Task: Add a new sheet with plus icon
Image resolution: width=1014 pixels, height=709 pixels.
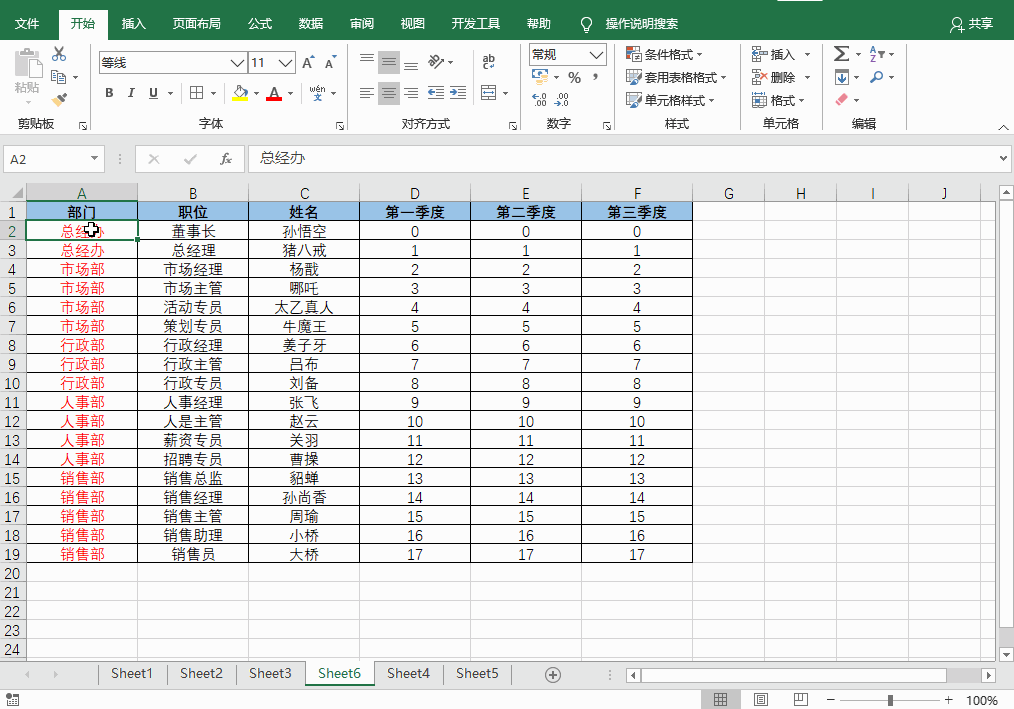Action: click(553, 675)
